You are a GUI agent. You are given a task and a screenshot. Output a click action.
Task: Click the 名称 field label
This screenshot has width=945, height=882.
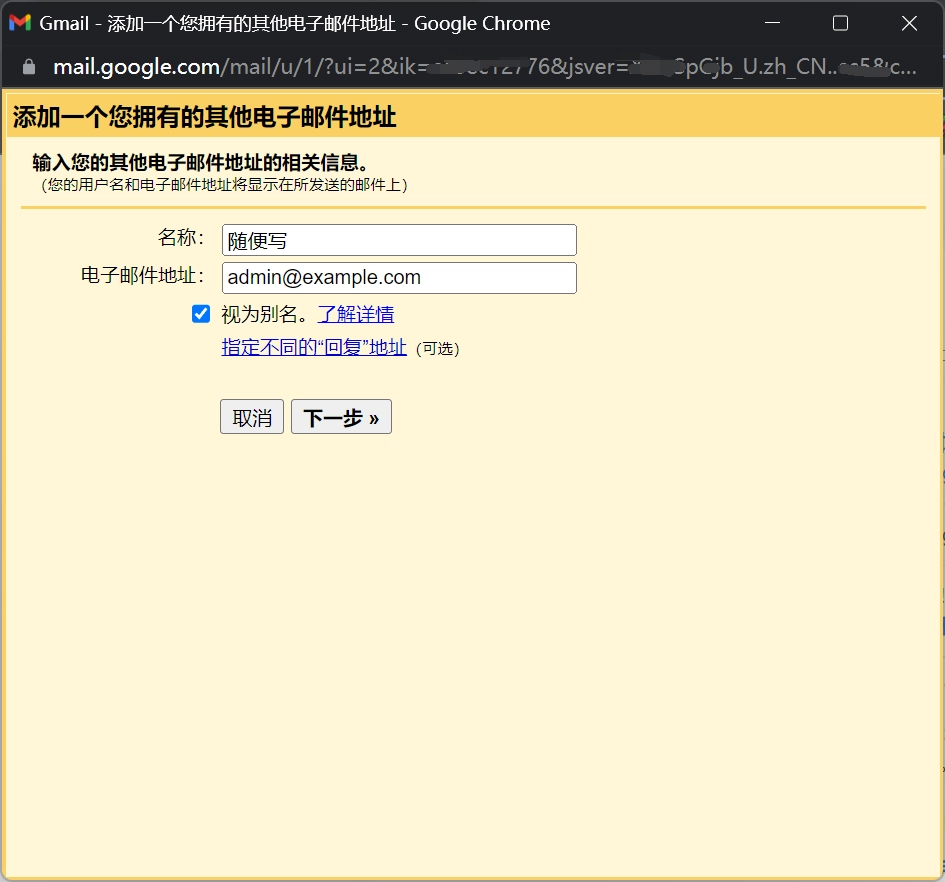(181, 238)
